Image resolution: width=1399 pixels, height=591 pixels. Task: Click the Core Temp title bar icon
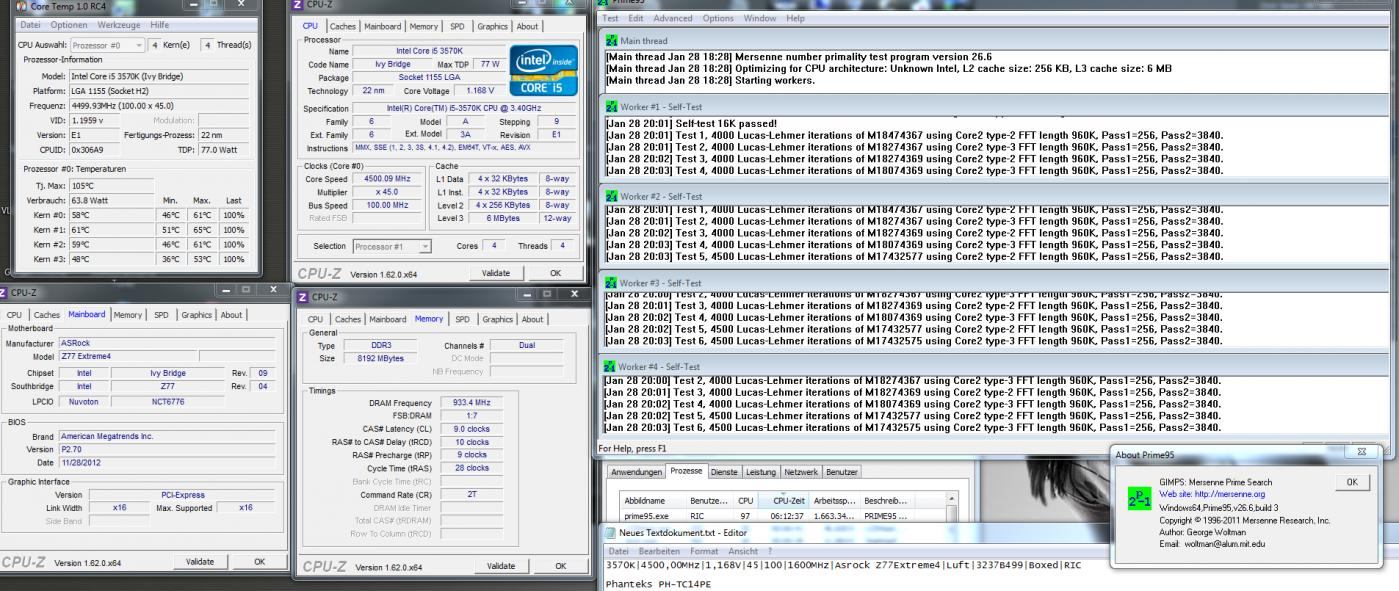point(23,6)
